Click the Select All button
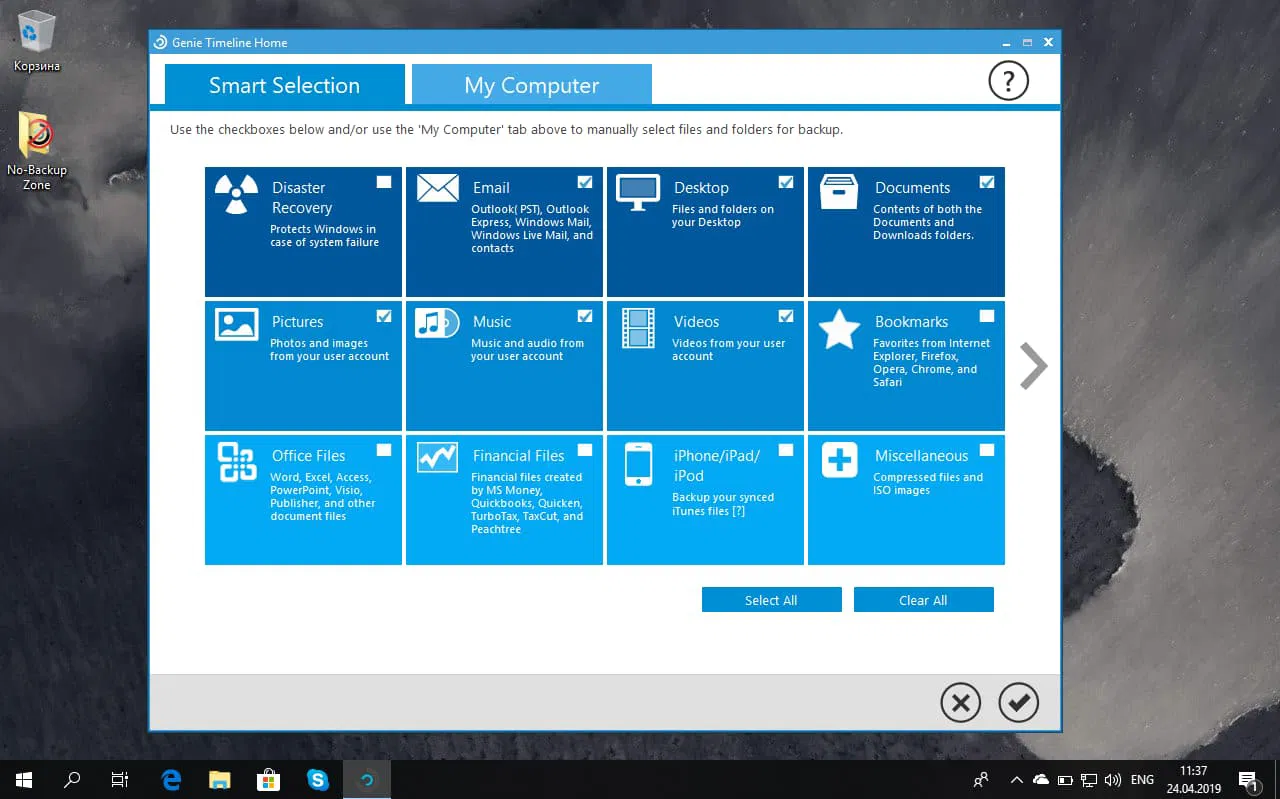 (x=771, y=600)
